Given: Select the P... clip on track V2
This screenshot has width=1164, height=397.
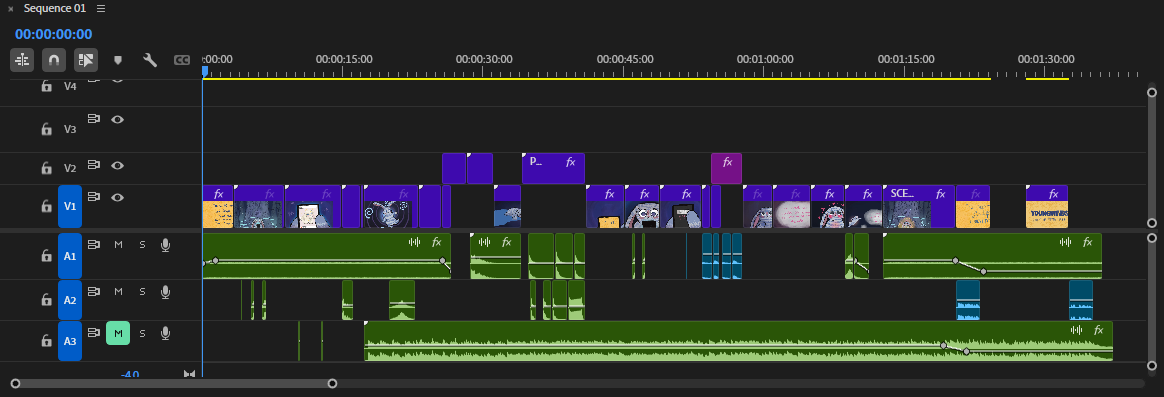Looking at the screenshot, I should pos(553,168).
